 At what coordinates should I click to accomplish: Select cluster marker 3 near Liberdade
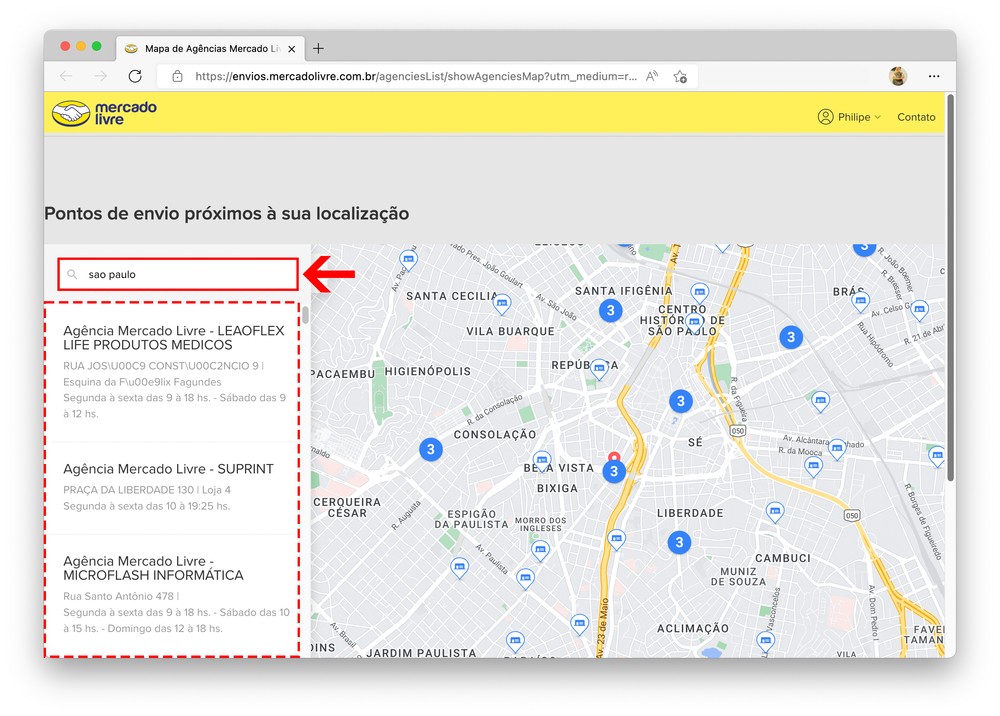(x=679, y=543)
